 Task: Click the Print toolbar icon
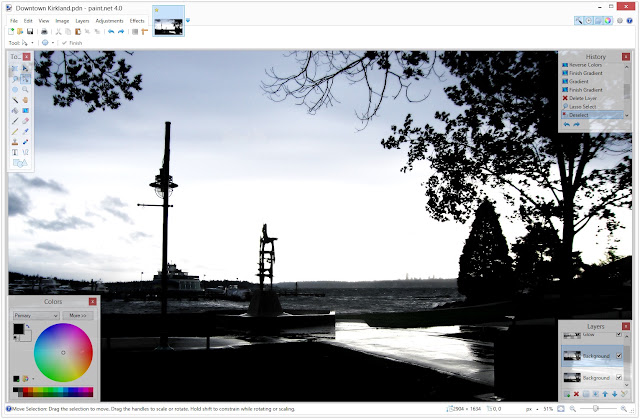[x=44, y=31]
